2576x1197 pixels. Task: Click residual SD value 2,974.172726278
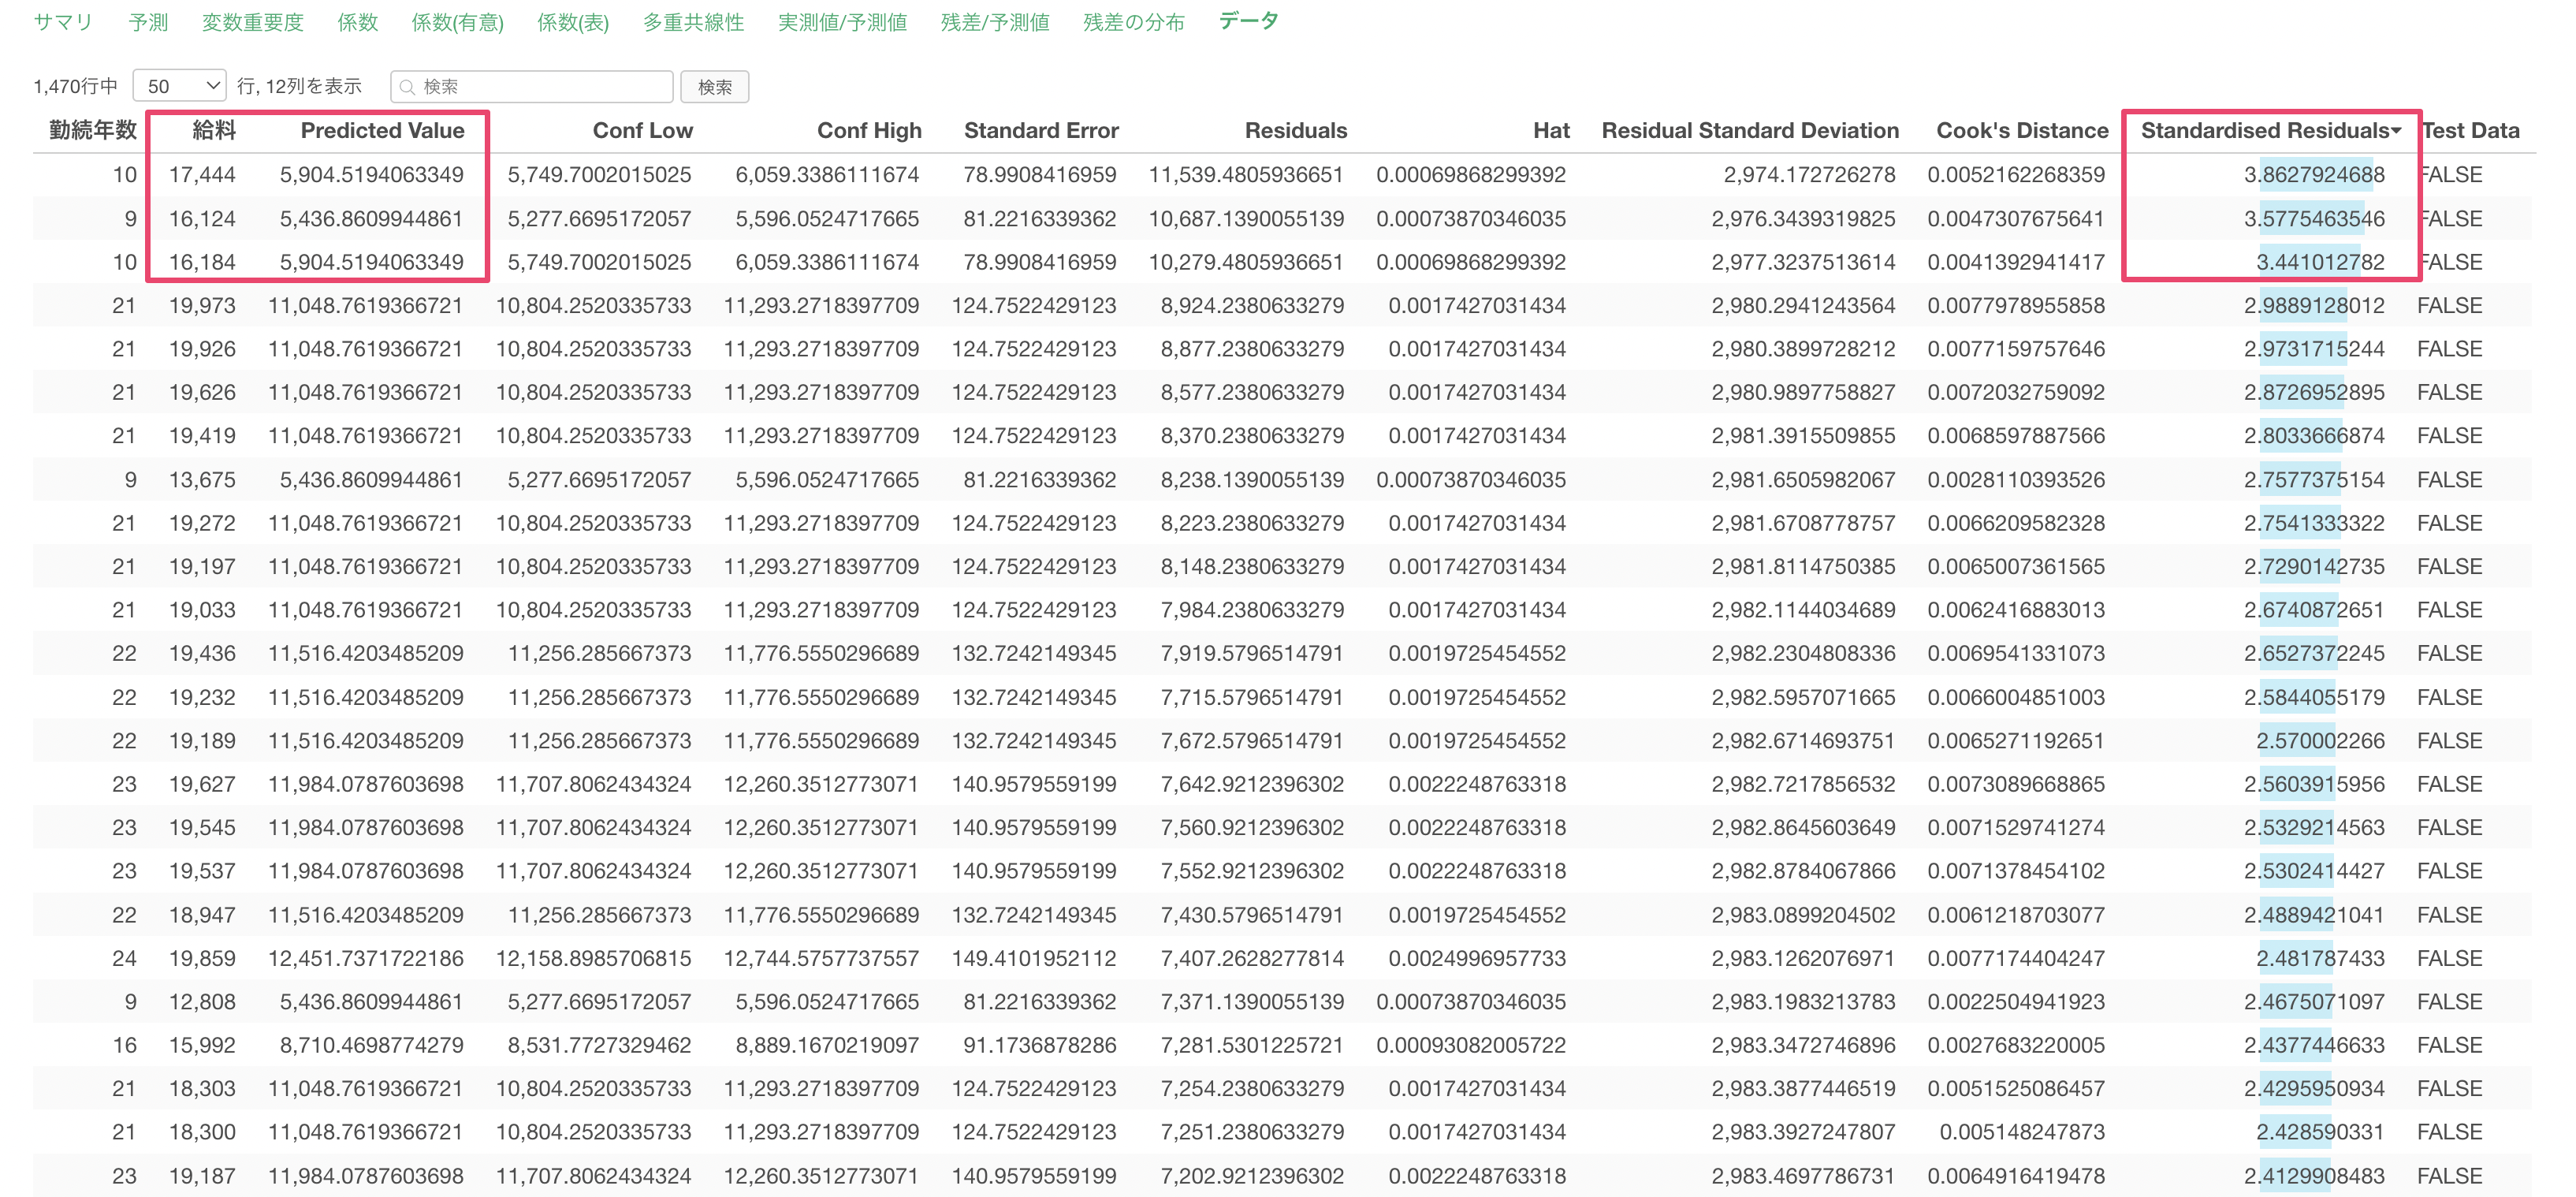point(1809,174)
